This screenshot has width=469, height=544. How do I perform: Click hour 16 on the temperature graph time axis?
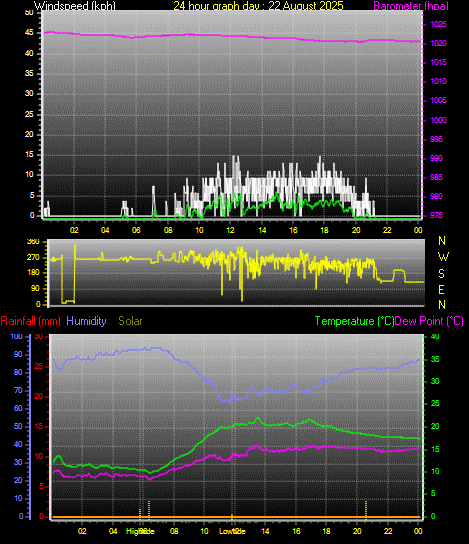(296, 531)
